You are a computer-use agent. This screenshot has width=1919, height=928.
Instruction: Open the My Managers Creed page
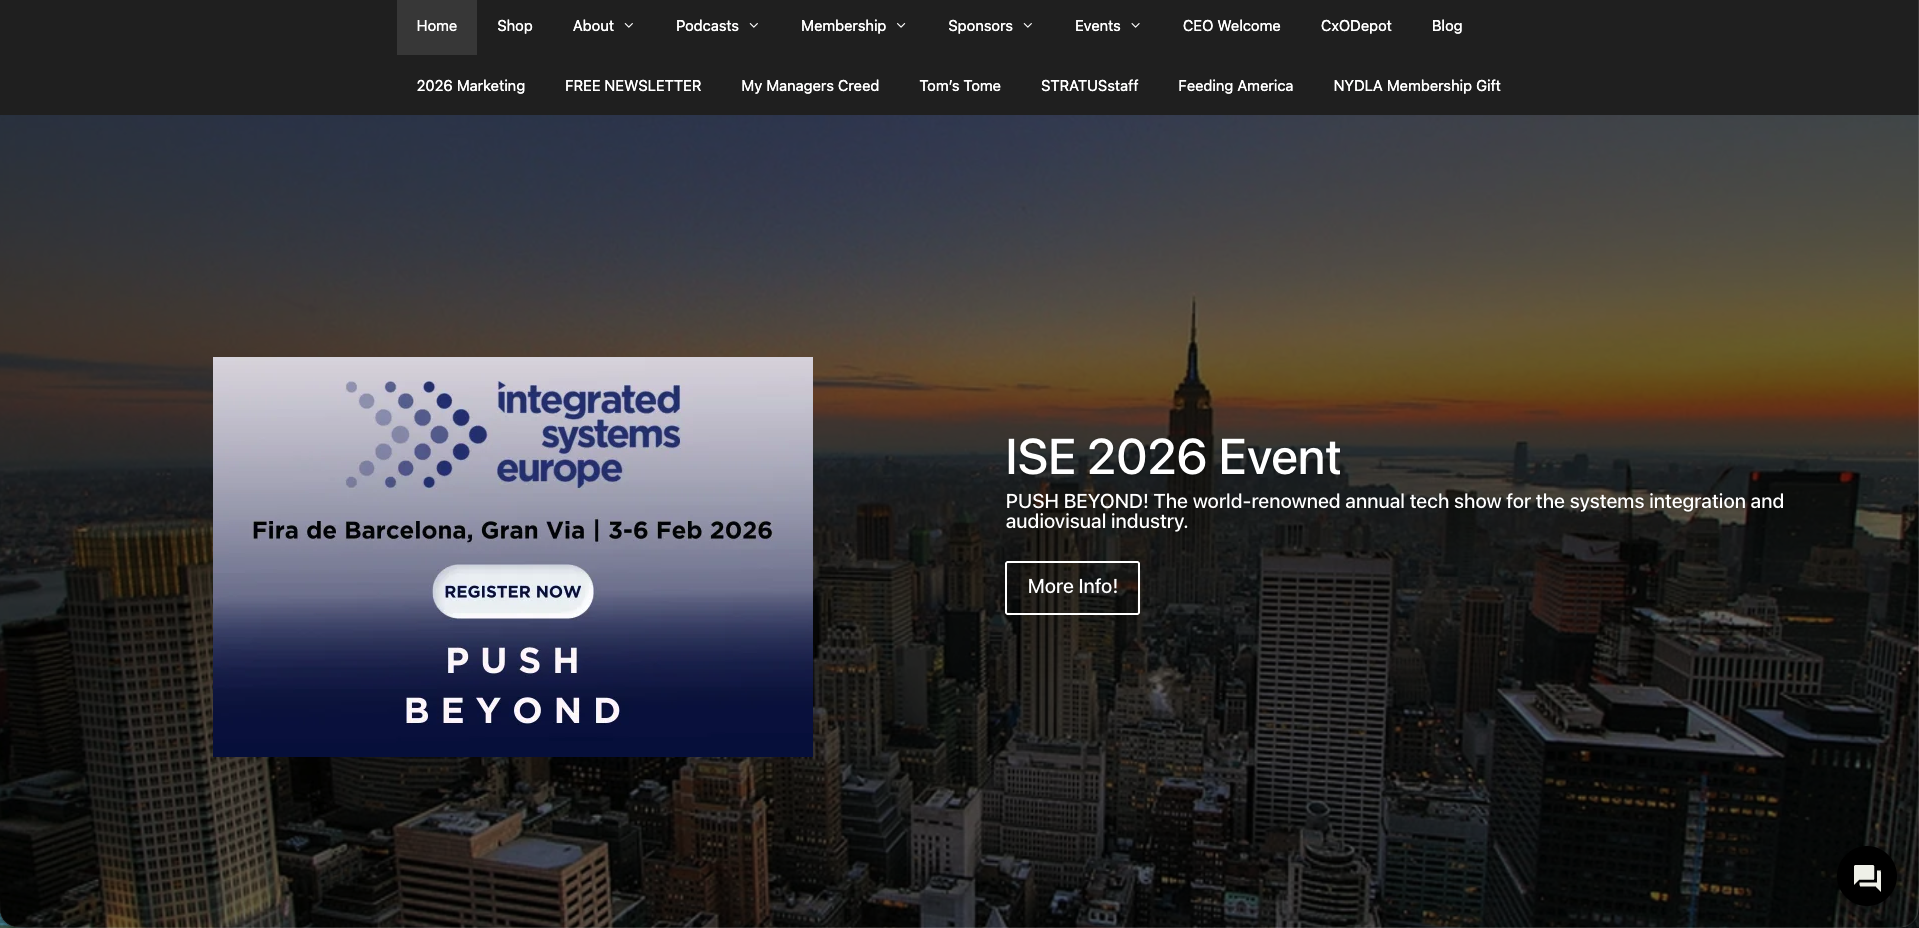[x=809, y=86]
